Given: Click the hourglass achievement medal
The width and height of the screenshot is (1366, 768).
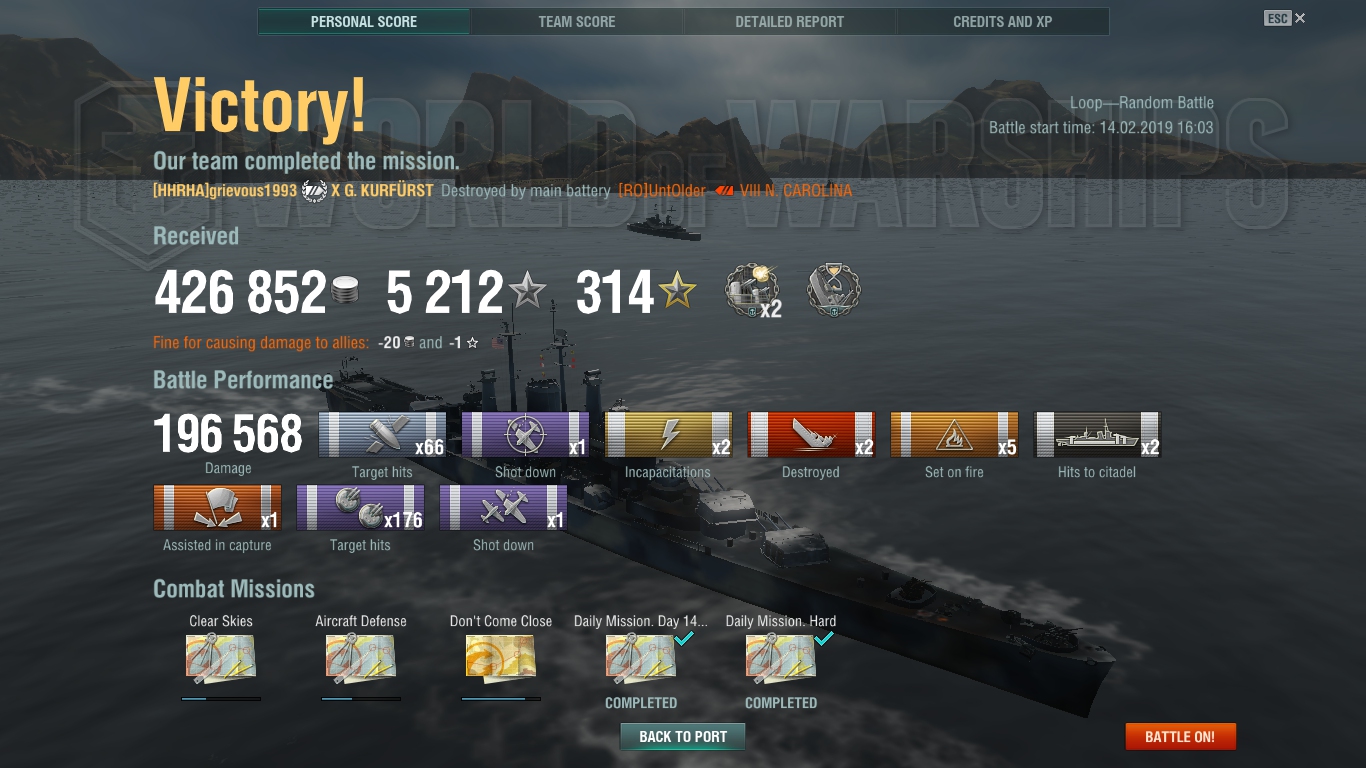Looking at the screenshot, I should (x=834, y=290).
